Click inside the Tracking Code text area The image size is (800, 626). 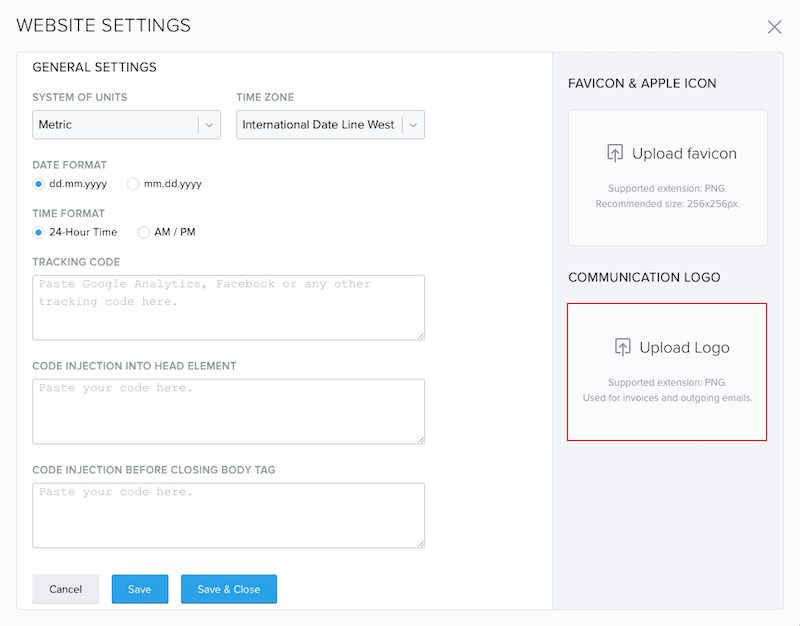click(x=229, y=308)
